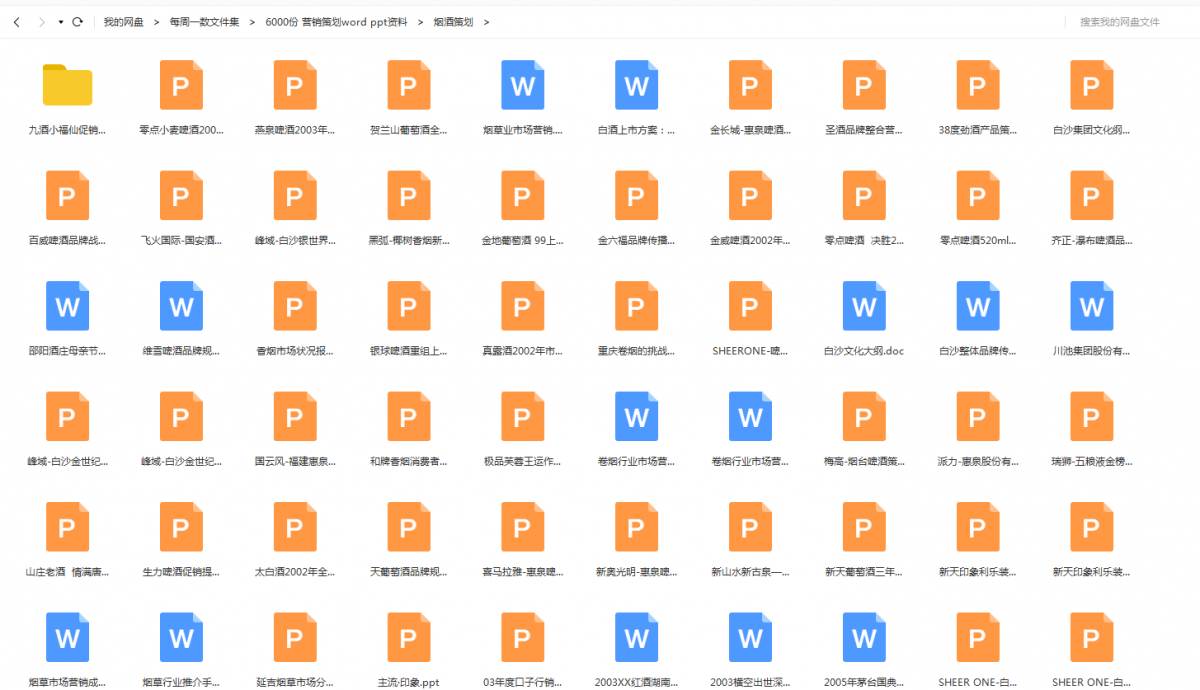Viewport: 1200px width, 690px height.
Task: Select file name 和牌香烟消费者
Action: (x=409, y=462)
